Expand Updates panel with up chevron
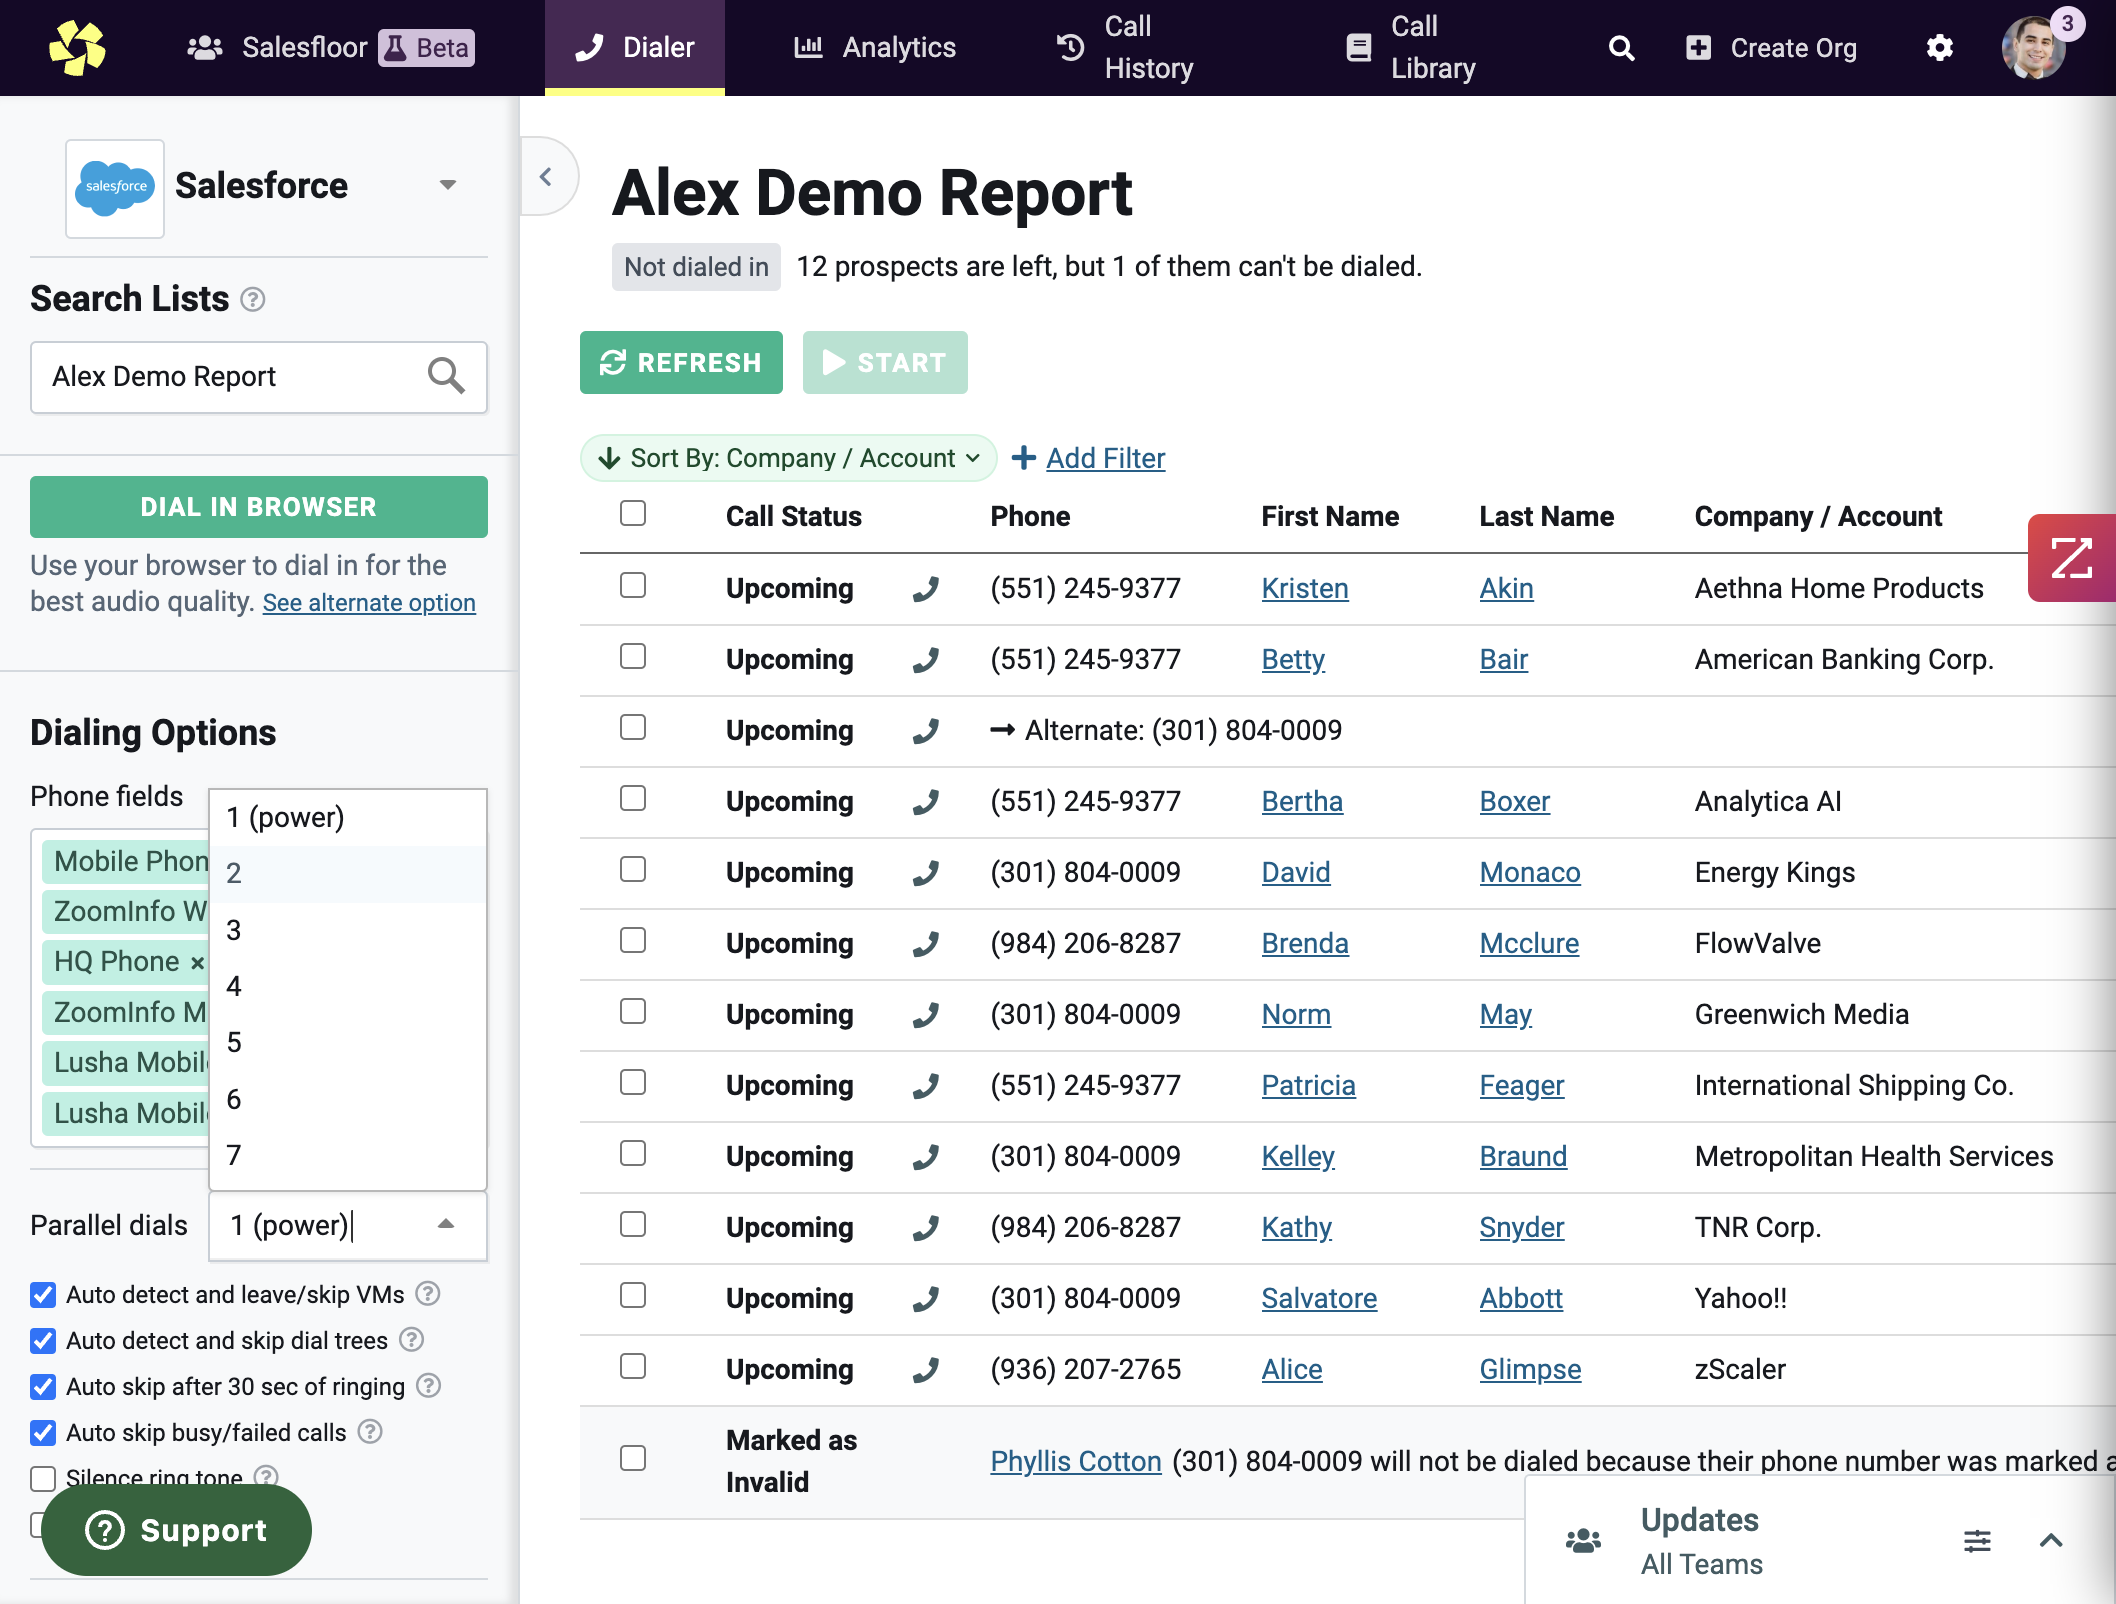The height and width of the screenshot is (1604, 2116). [x=2051, y=1541]
